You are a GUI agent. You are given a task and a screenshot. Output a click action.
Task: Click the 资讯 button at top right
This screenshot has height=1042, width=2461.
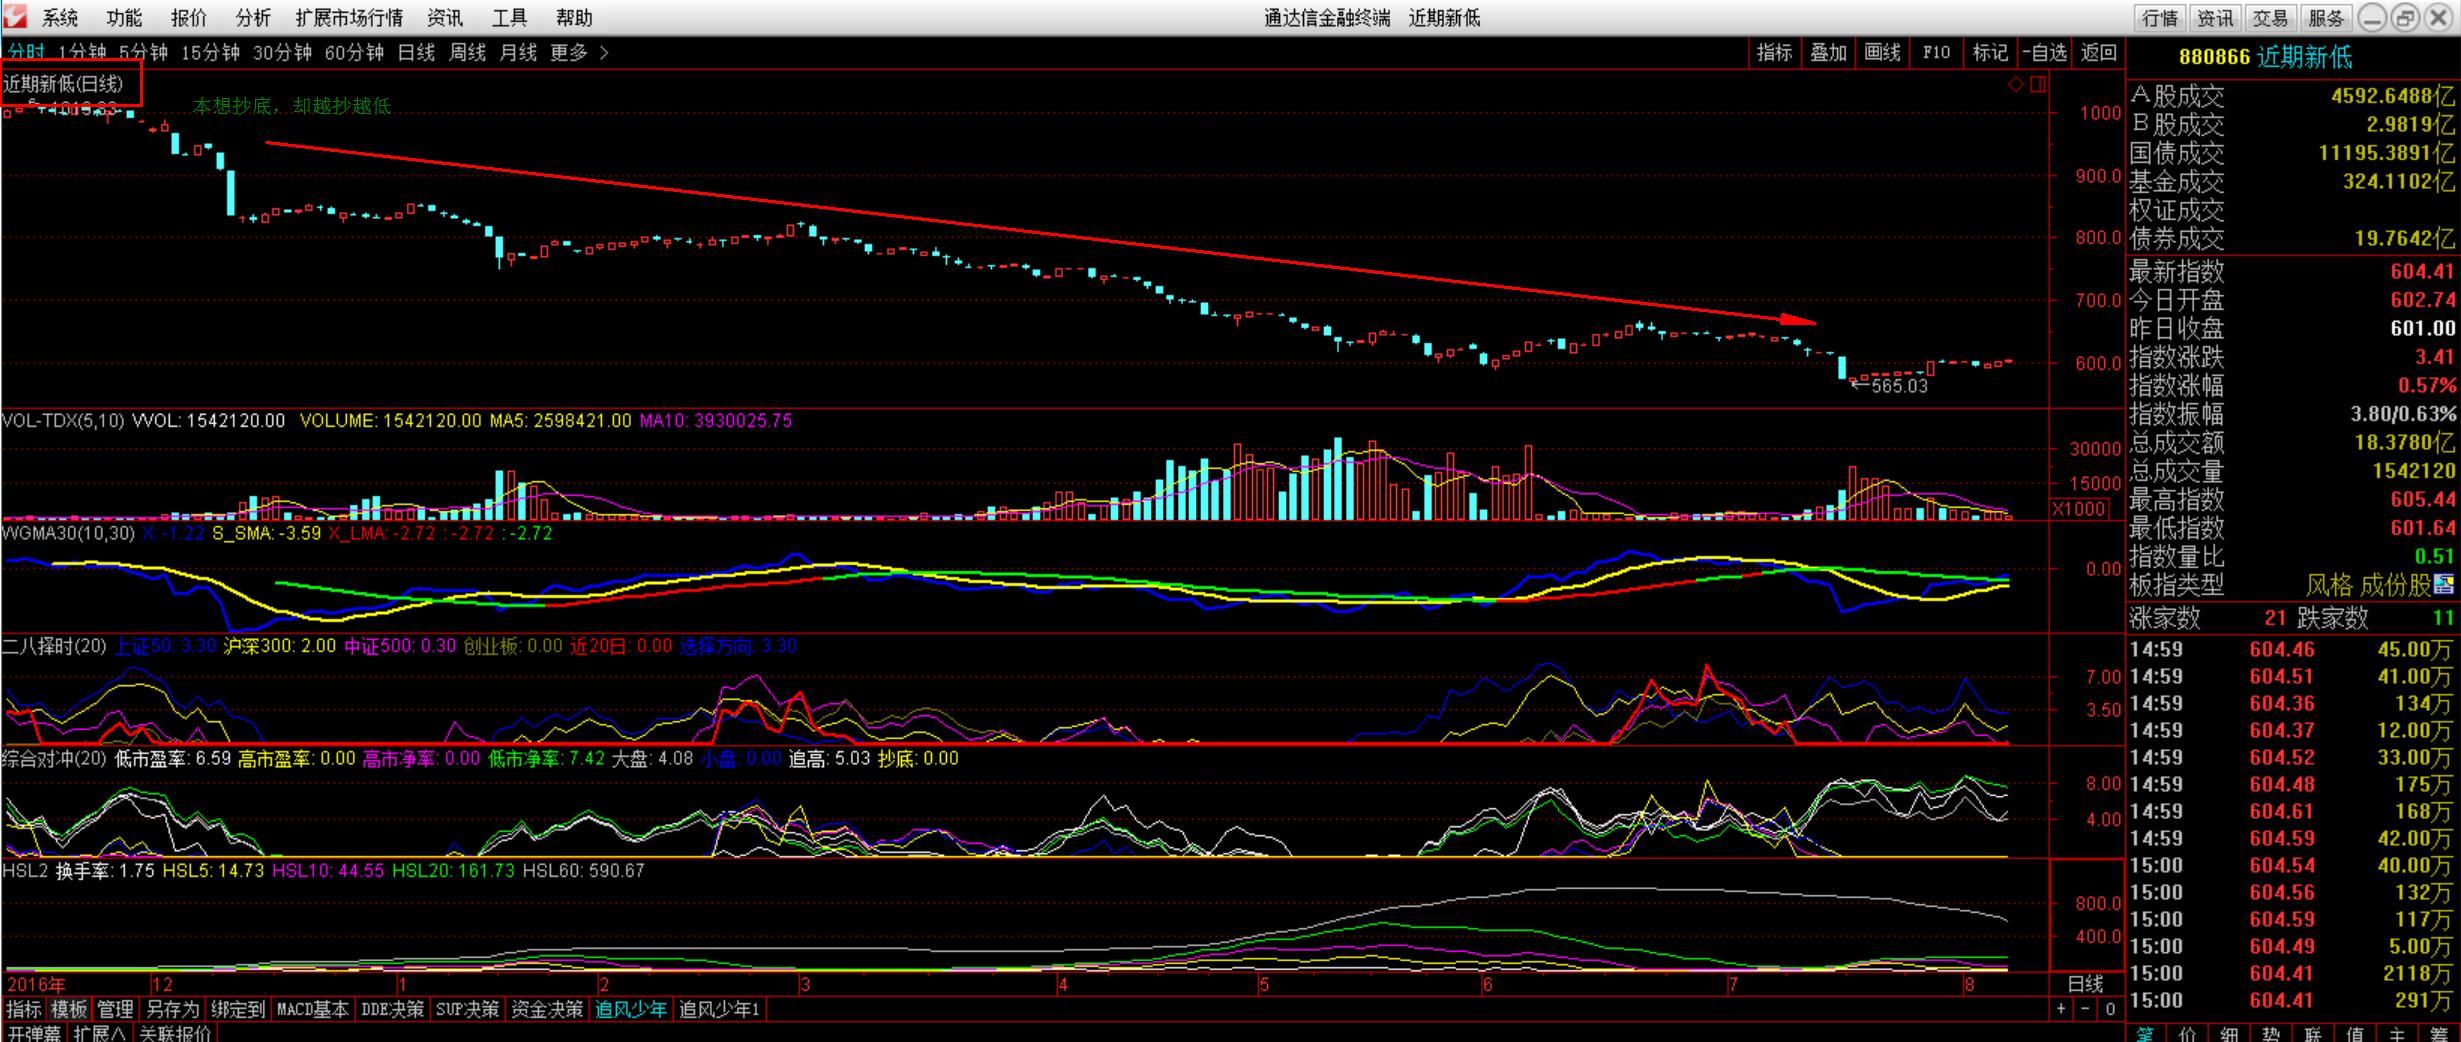click(x=2215, y=18)
